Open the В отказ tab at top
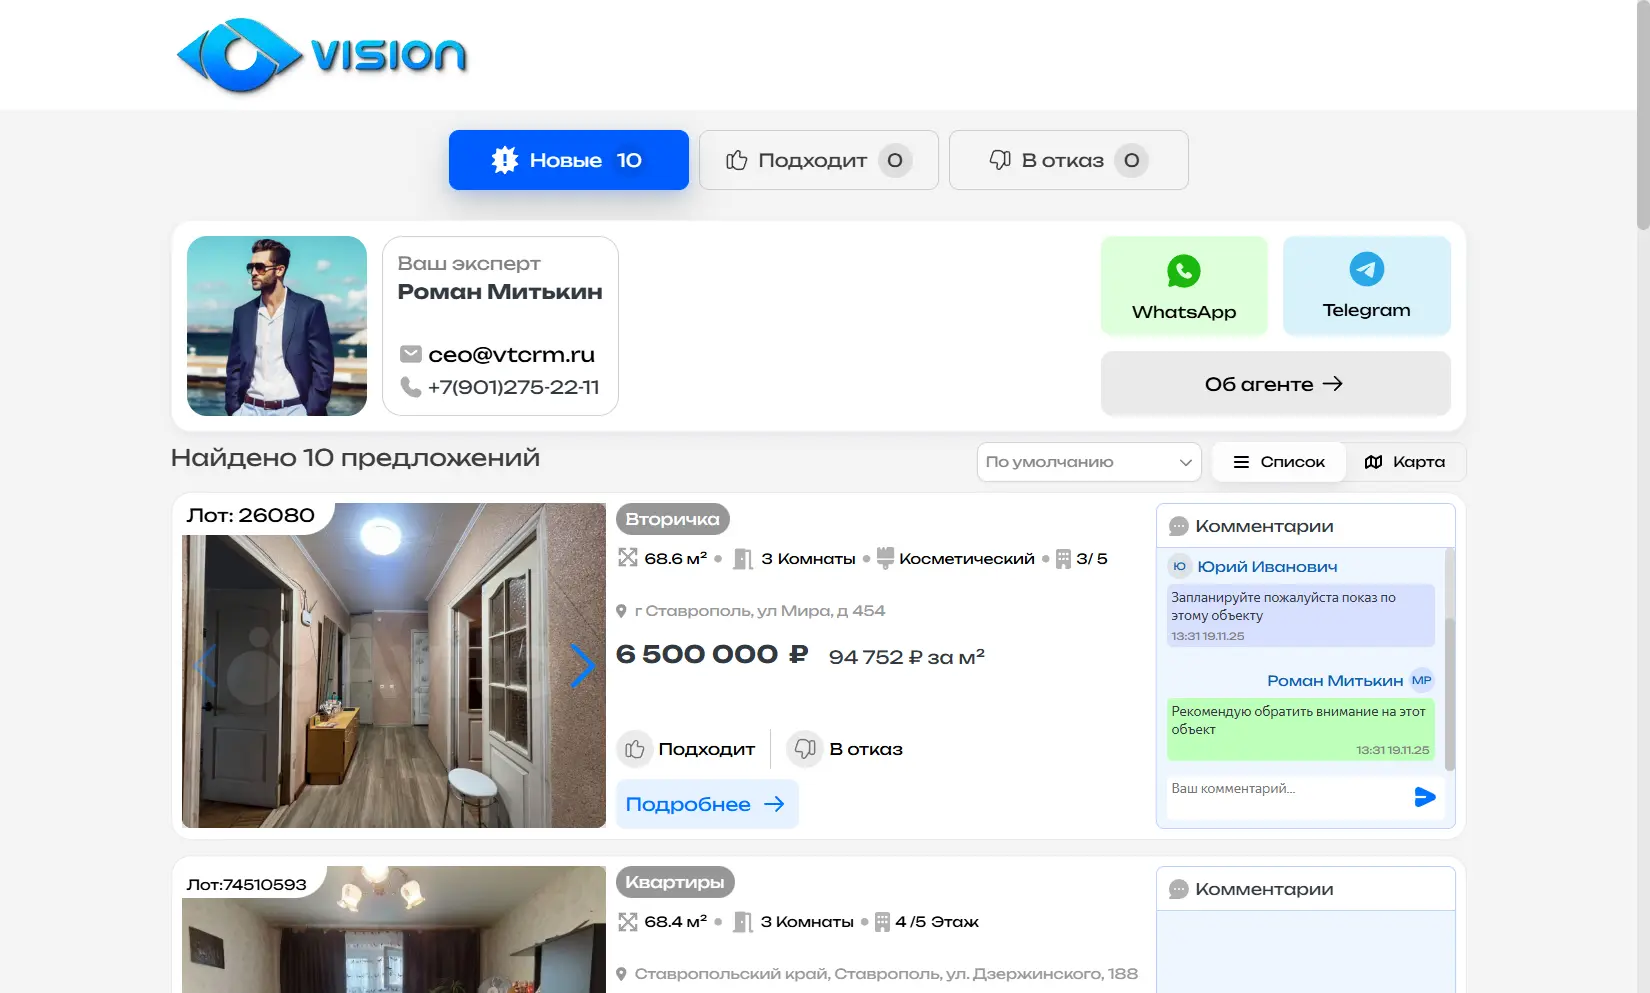1650x993 pixels. (x=1068, y=160)
